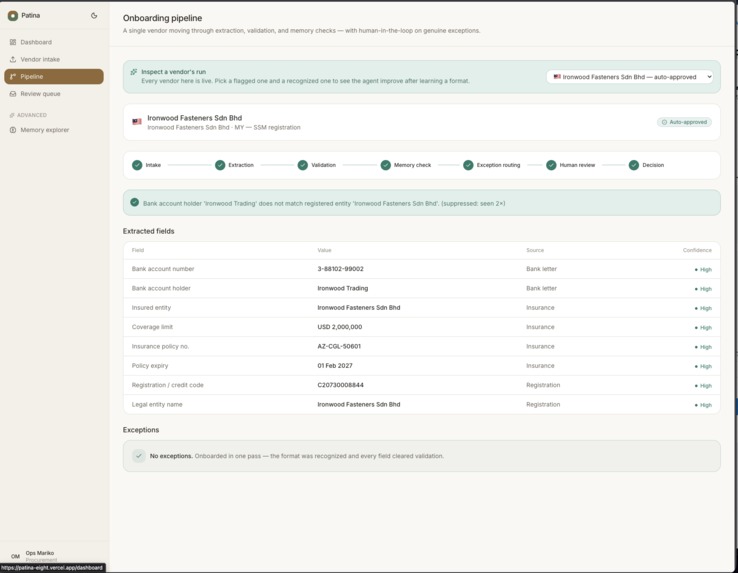
Task: Click the Vendor intake upload icon
Action: [13, 59]
